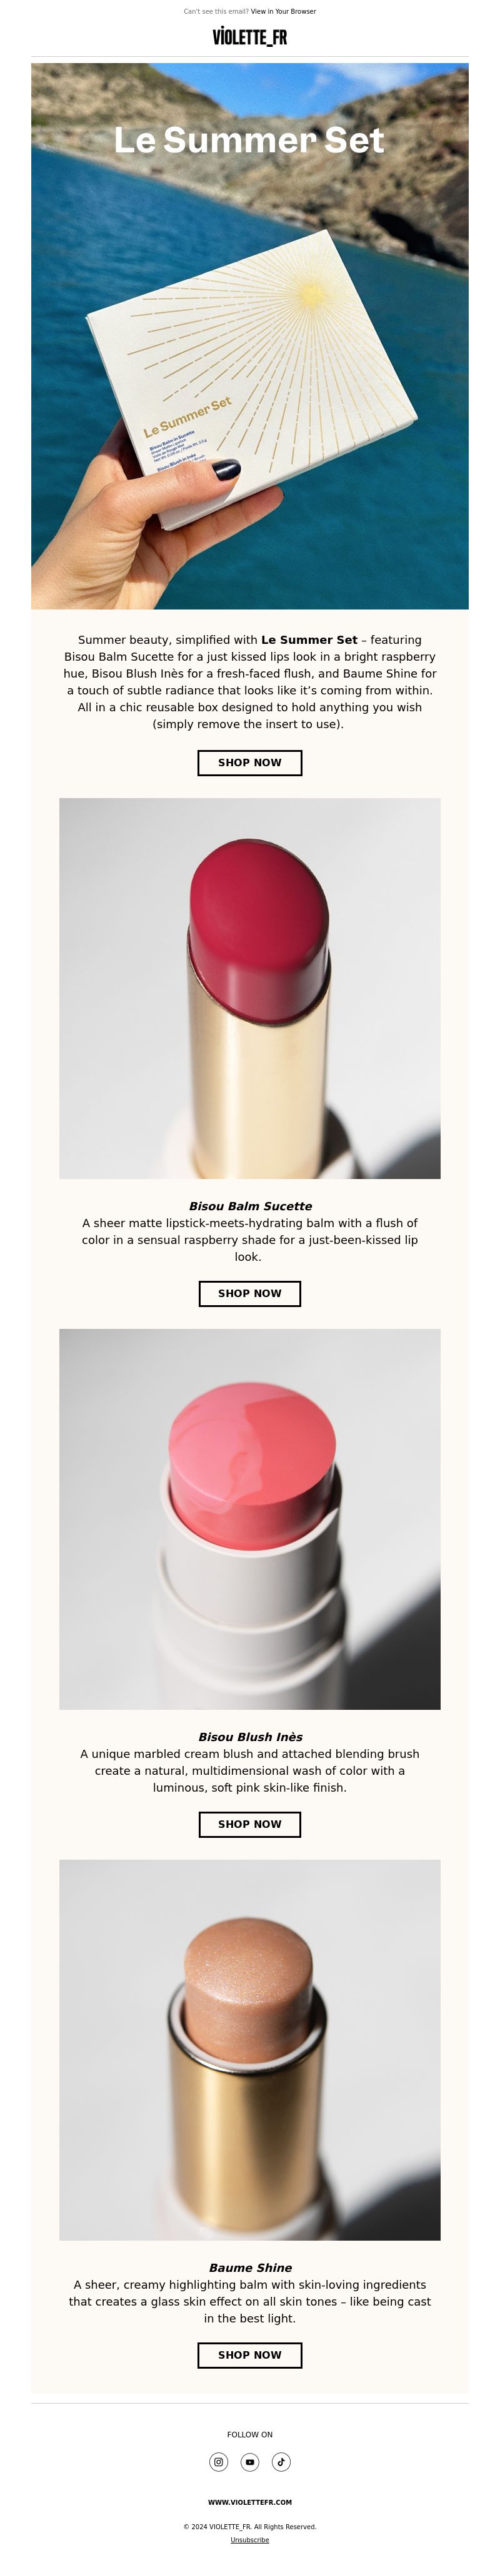Viewport: 500px width, 2576px height.
Task: Open the Instagram icon in the footer
Action: click(218, 2461)
